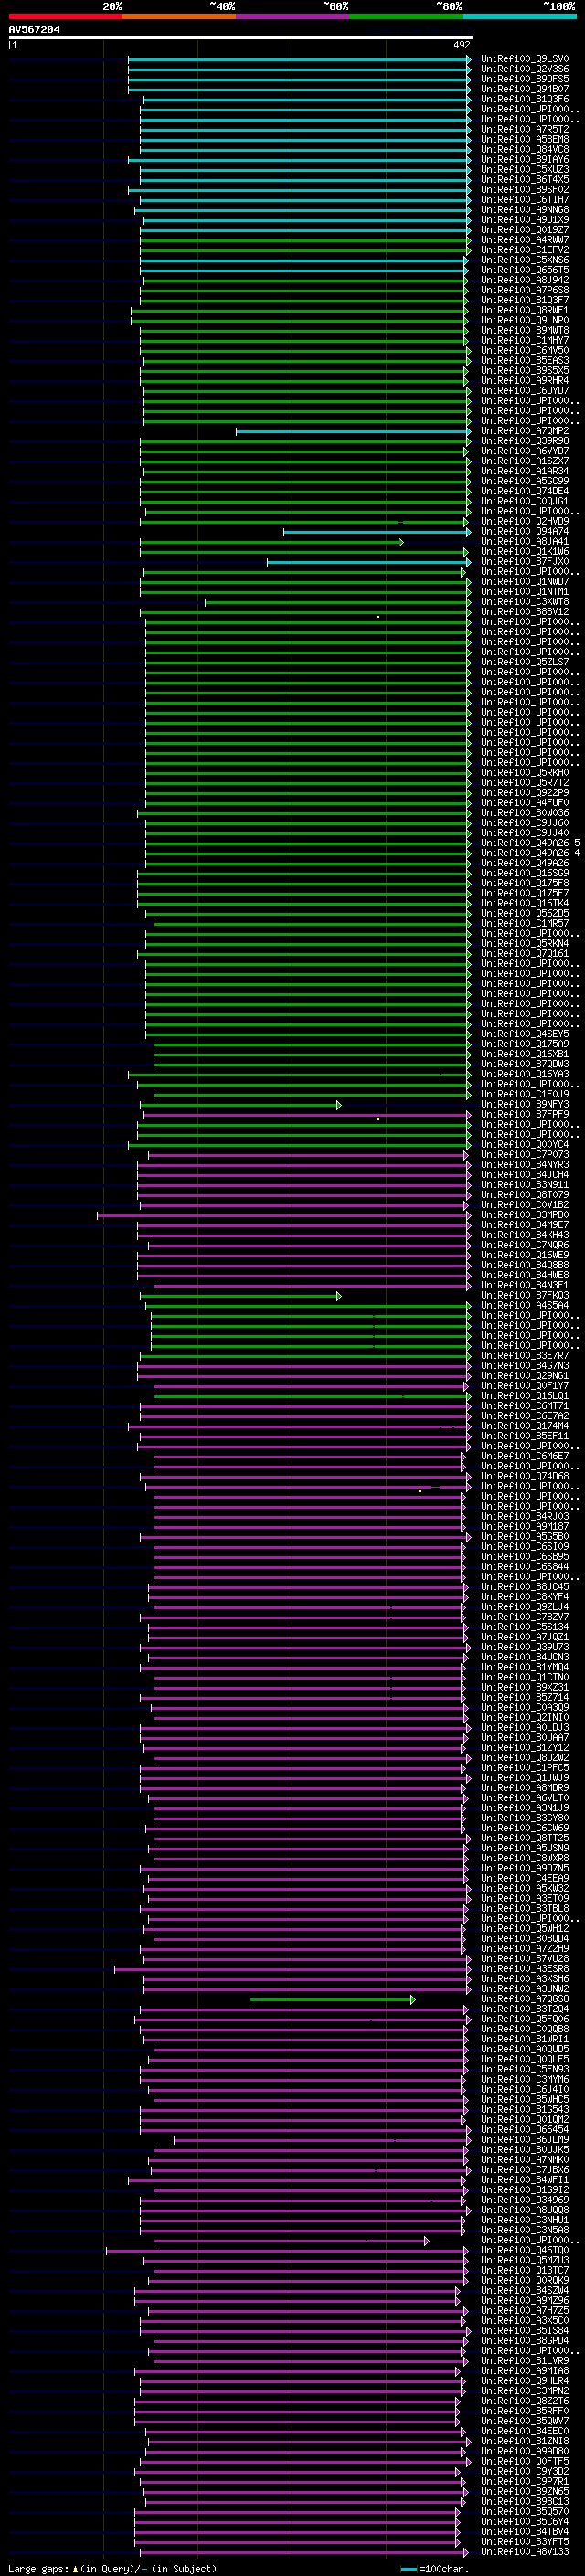This screenshot has width=585, height=2576.
Task: Select hit label UniRef100_B4KH43
Action: pos(525,1235)
